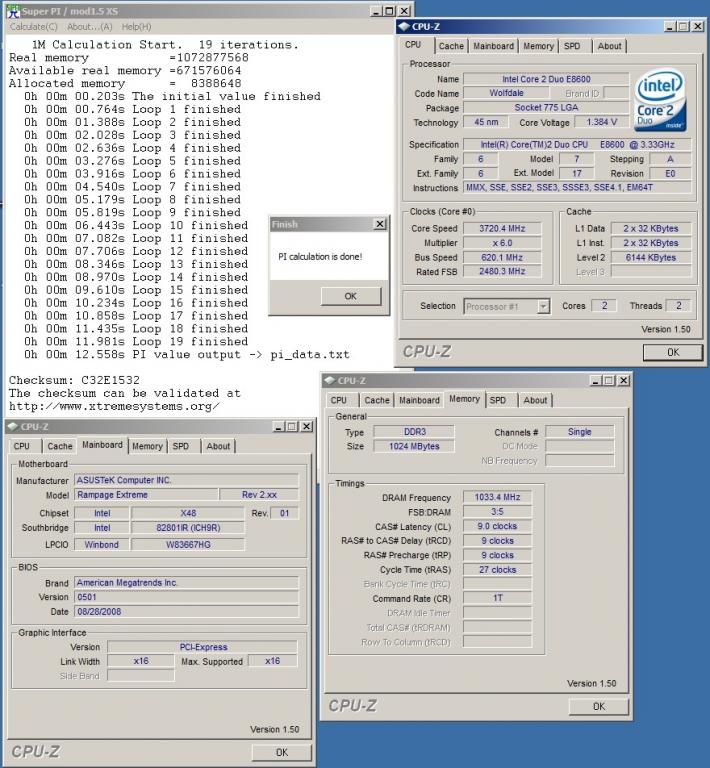Open Cache tab in the Mainboard window
This screenshot has height=768, width=710.
coord(60,446)
